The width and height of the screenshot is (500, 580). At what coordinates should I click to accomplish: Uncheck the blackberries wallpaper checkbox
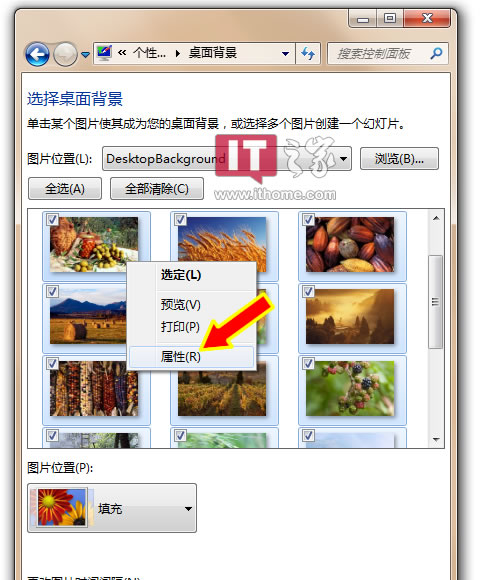pos(308,363)
